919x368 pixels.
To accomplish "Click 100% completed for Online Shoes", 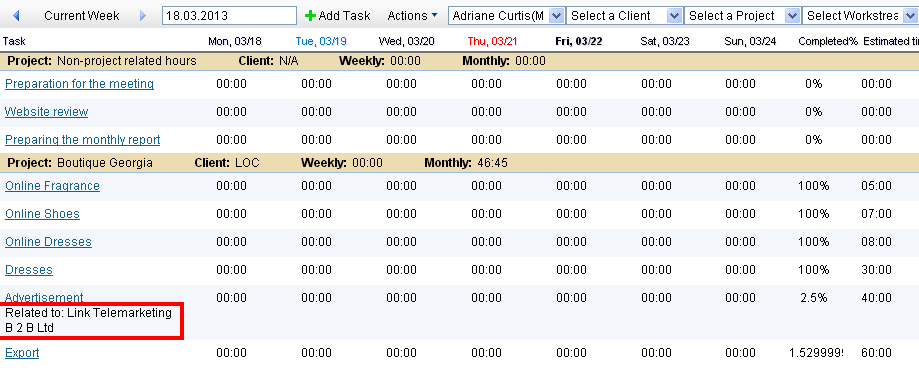I will click(814, 214).
